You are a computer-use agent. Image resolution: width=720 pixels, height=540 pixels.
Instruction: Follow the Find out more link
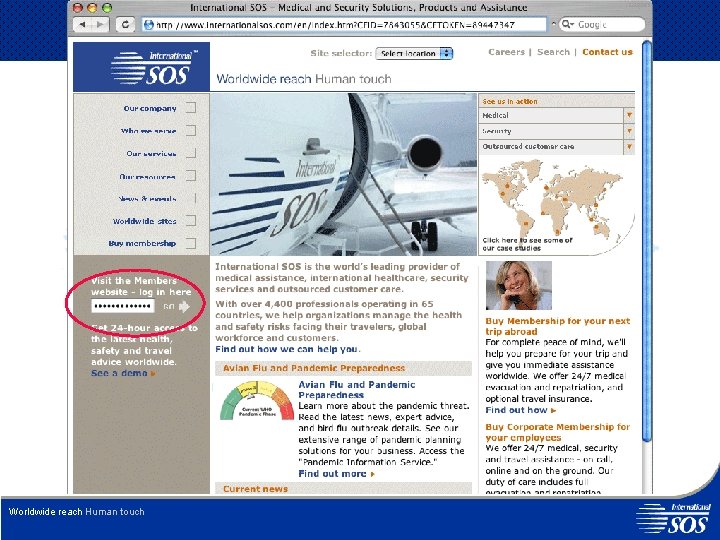tap(336, 473)
